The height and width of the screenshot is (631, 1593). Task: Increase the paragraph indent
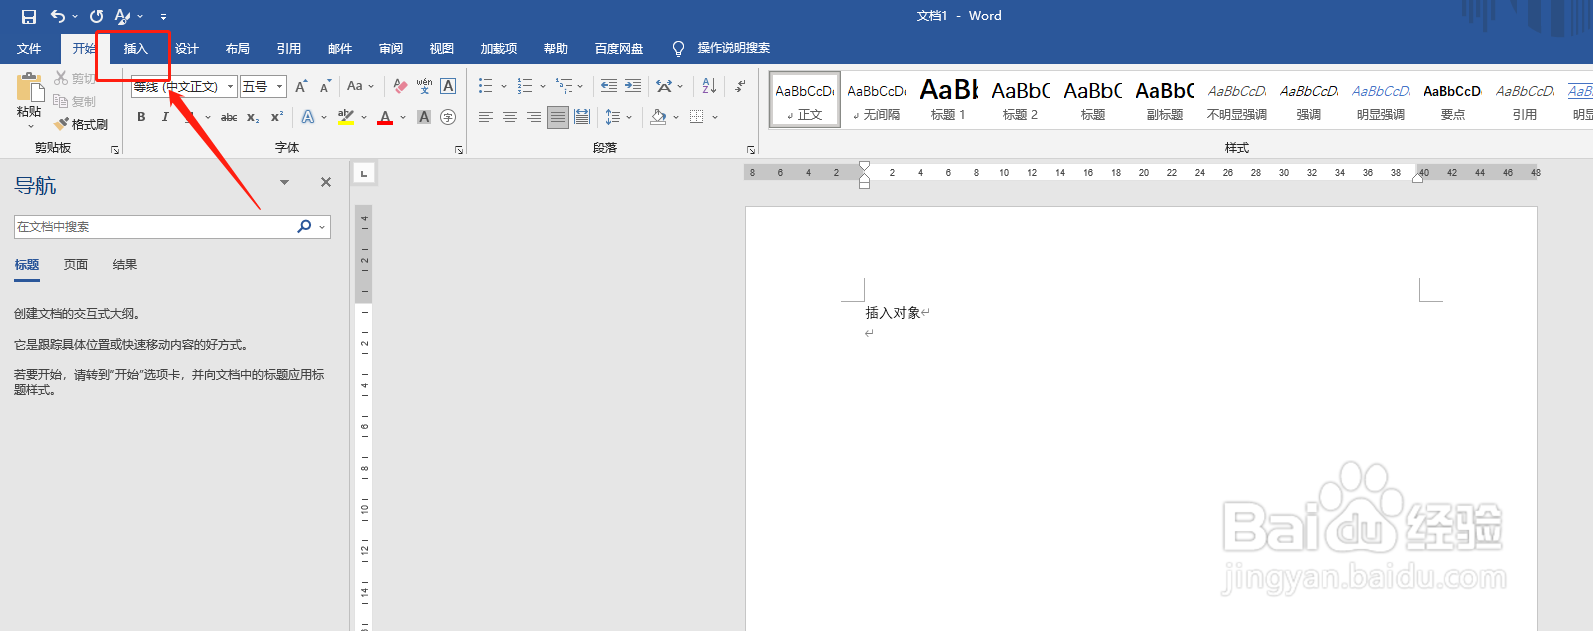[x=633, y=87]
